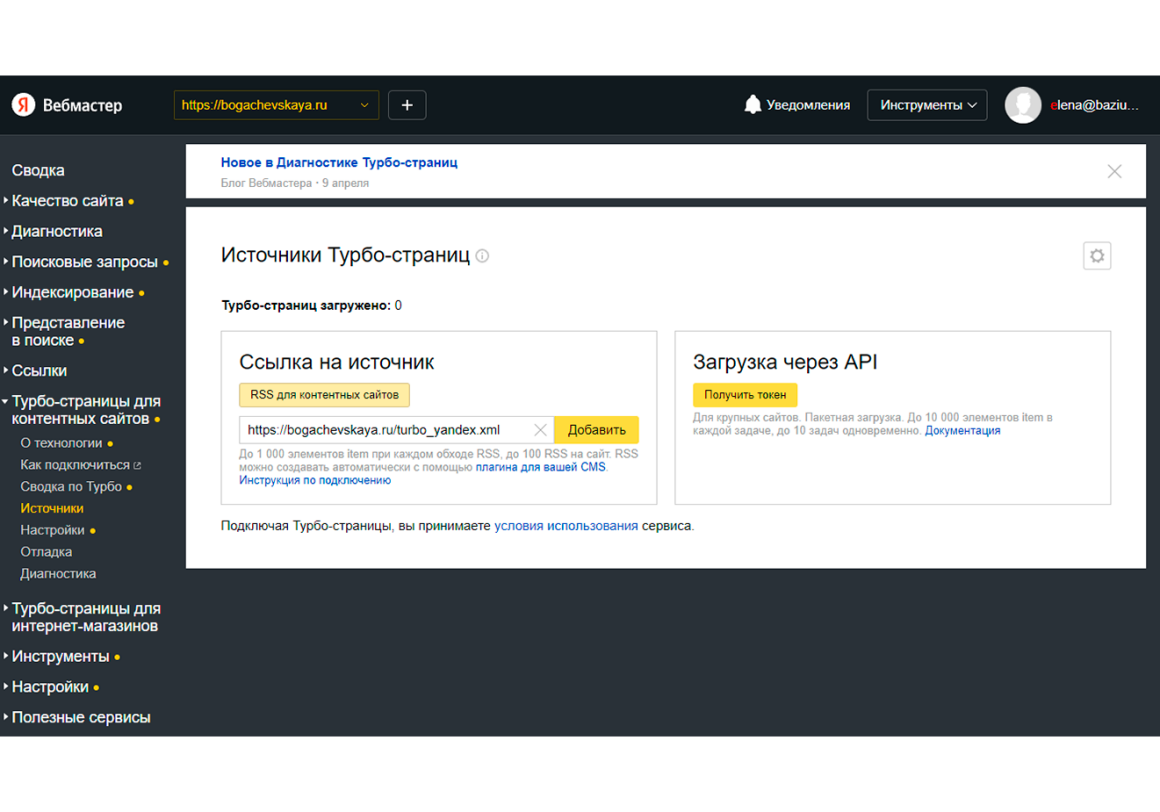1160x812 pixels.
Task: Open Отладка submenu item
Action: point(46,552)
